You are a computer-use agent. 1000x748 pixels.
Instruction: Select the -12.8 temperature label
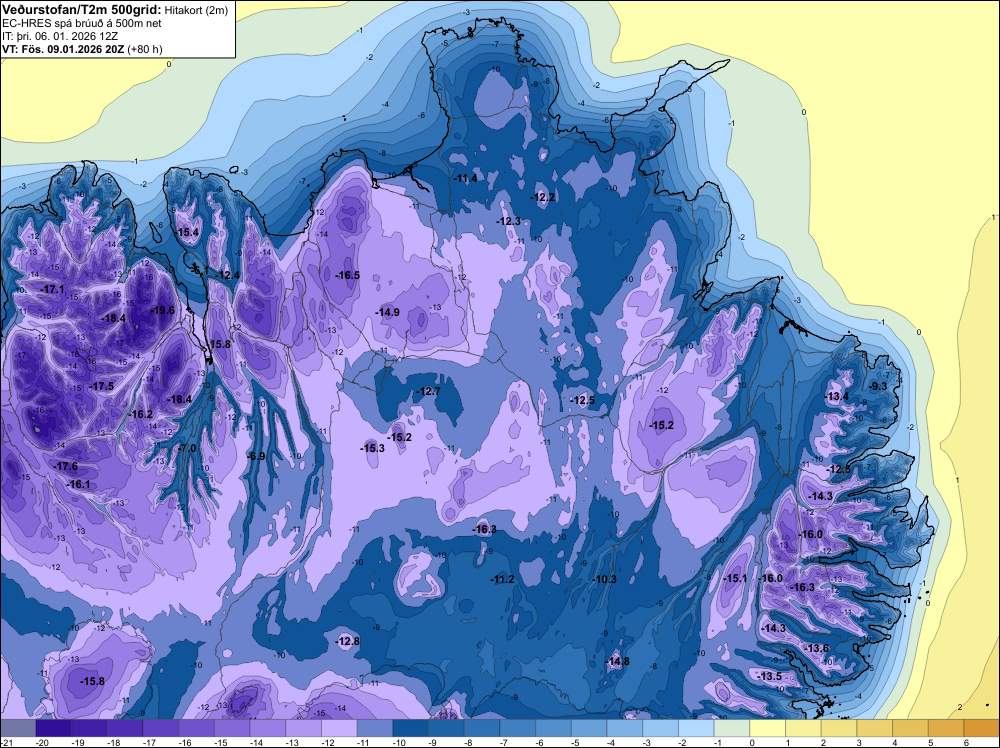coord(348,641)
